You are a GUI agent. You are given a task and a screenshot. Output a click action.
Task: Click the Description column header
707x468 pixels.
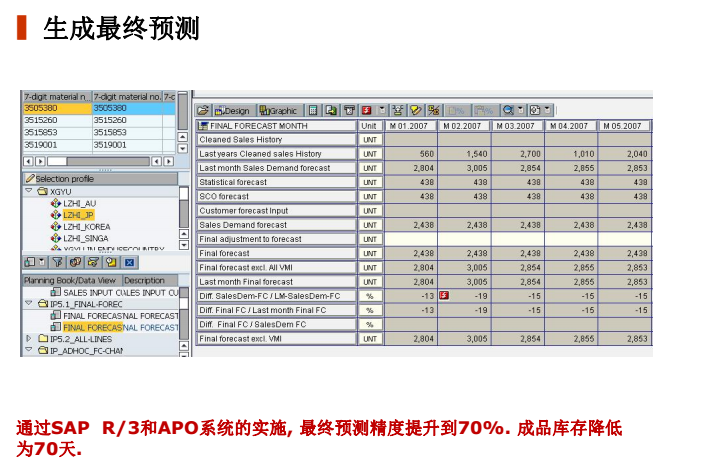coord(145,281)
